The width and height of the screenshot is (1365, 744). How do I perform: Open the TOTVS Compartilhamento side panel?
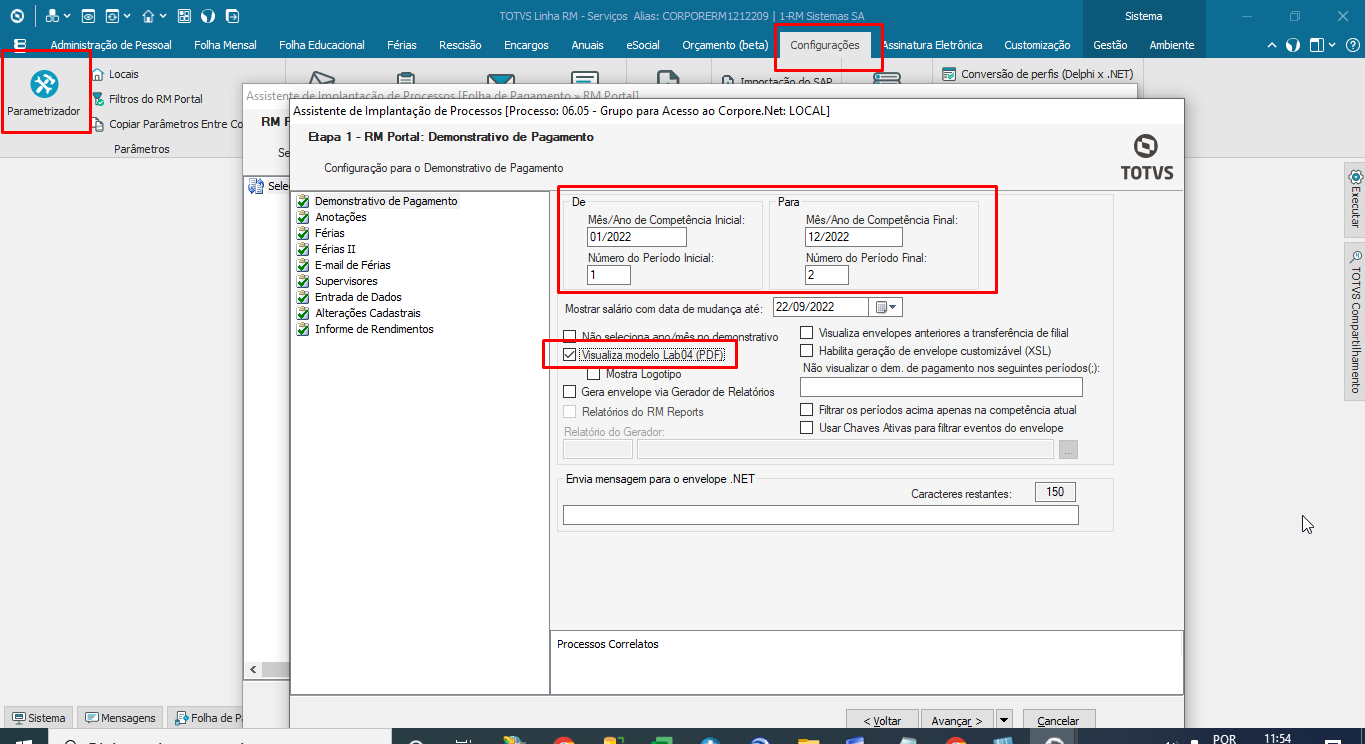[x=1355, y=320]
